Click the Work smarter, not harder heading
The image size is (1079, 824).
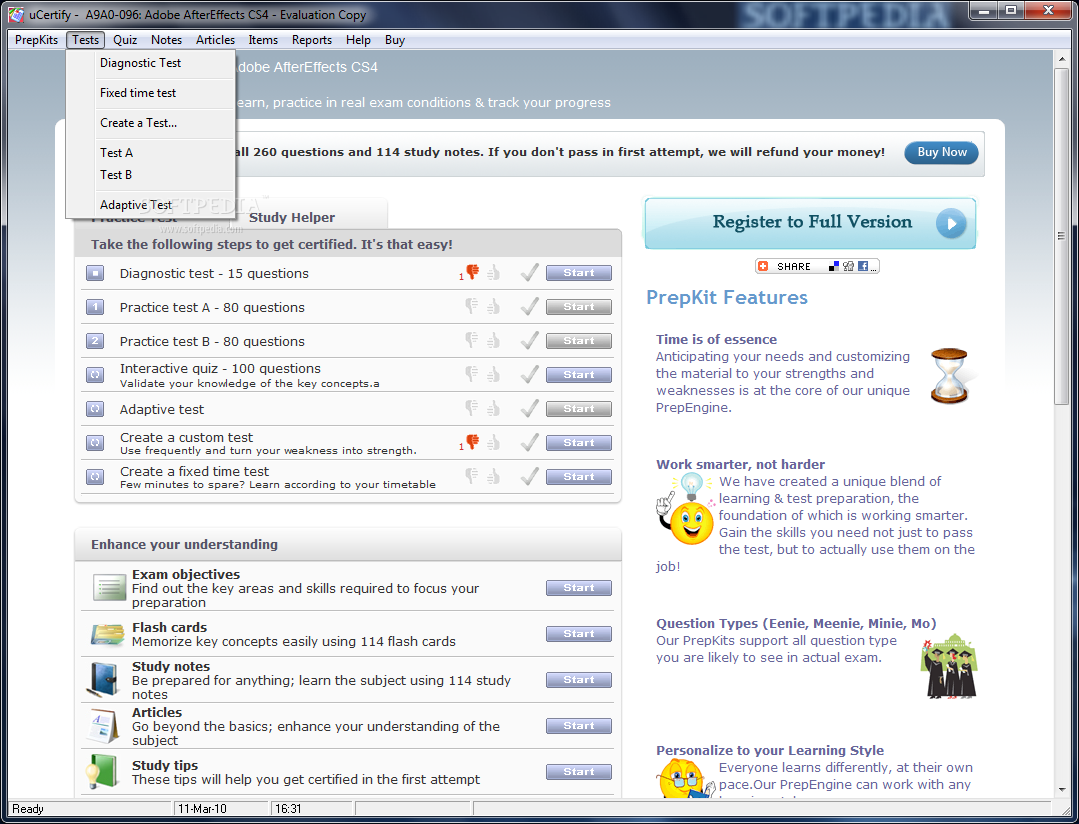click(x=740, y=465)
